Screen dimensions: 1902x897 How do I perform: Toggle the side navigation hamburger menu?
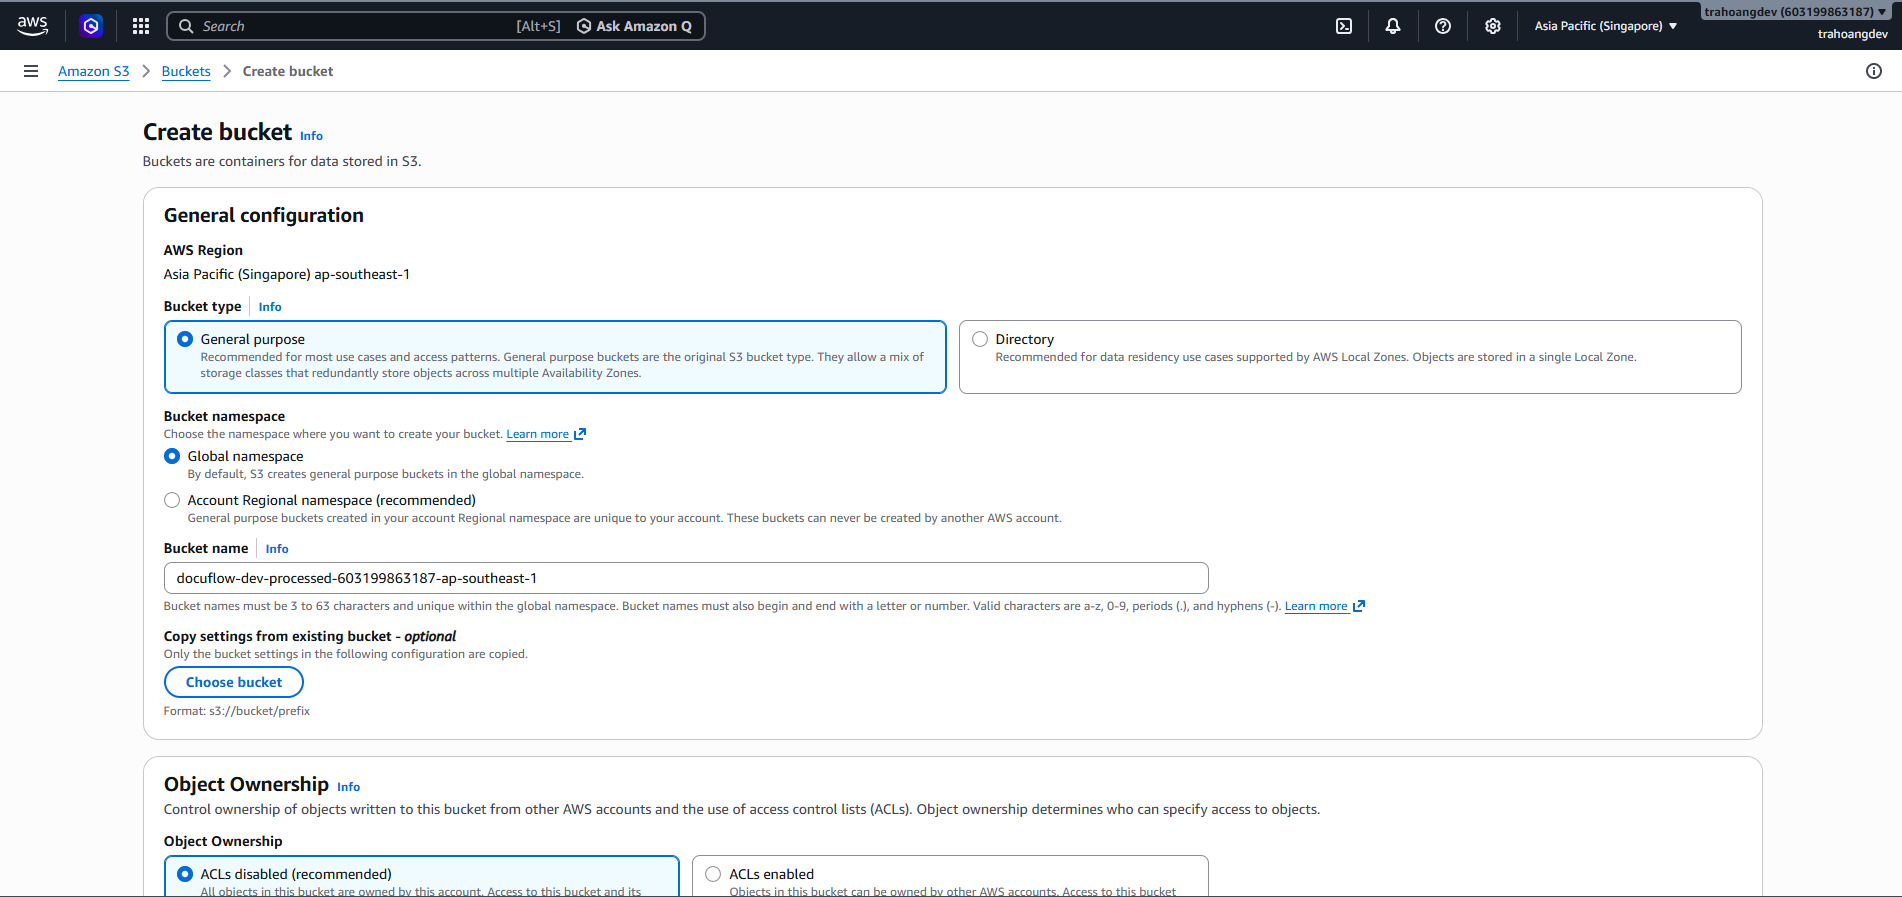click(x=31, y=71)
